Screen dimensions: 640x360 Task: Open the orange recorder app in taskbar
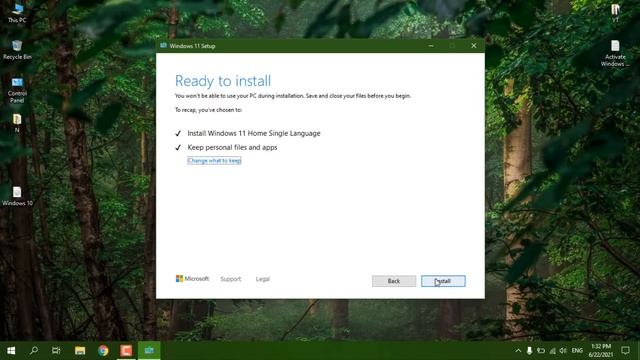[126, 351]
